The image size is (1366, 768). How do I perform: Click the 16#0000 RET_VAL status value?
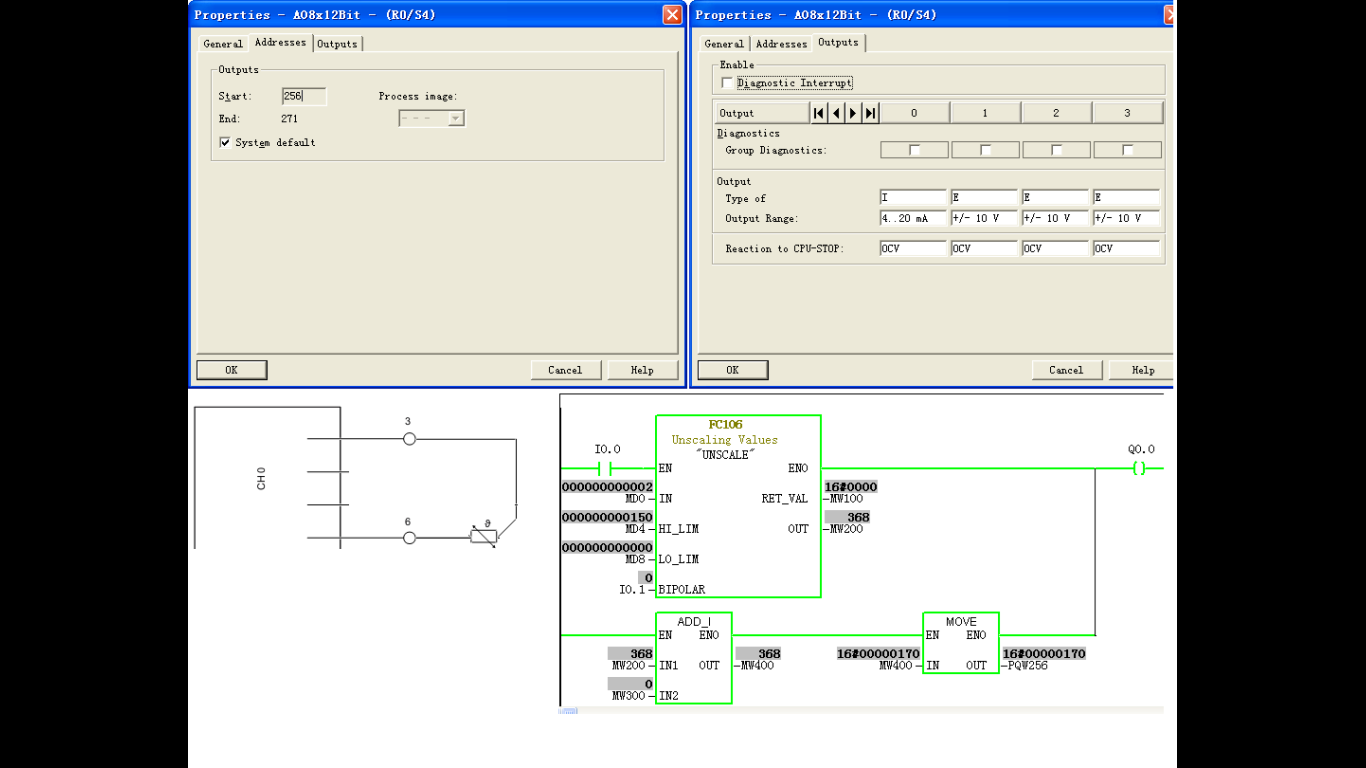(851, 487)
